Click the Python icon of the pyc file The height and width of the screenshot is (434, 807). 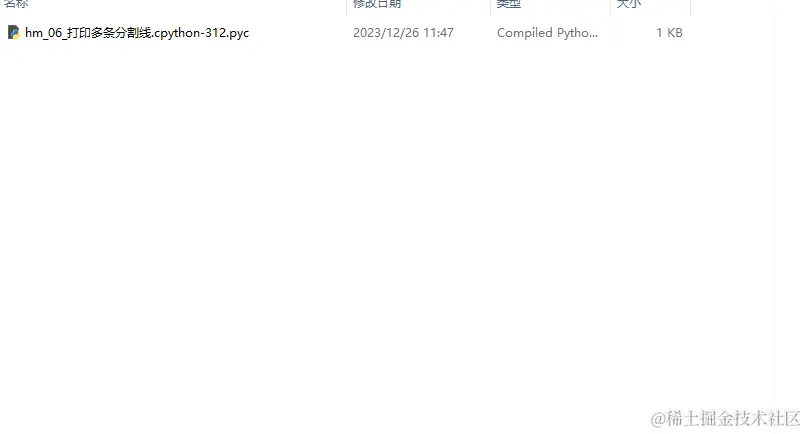(14, 33)
